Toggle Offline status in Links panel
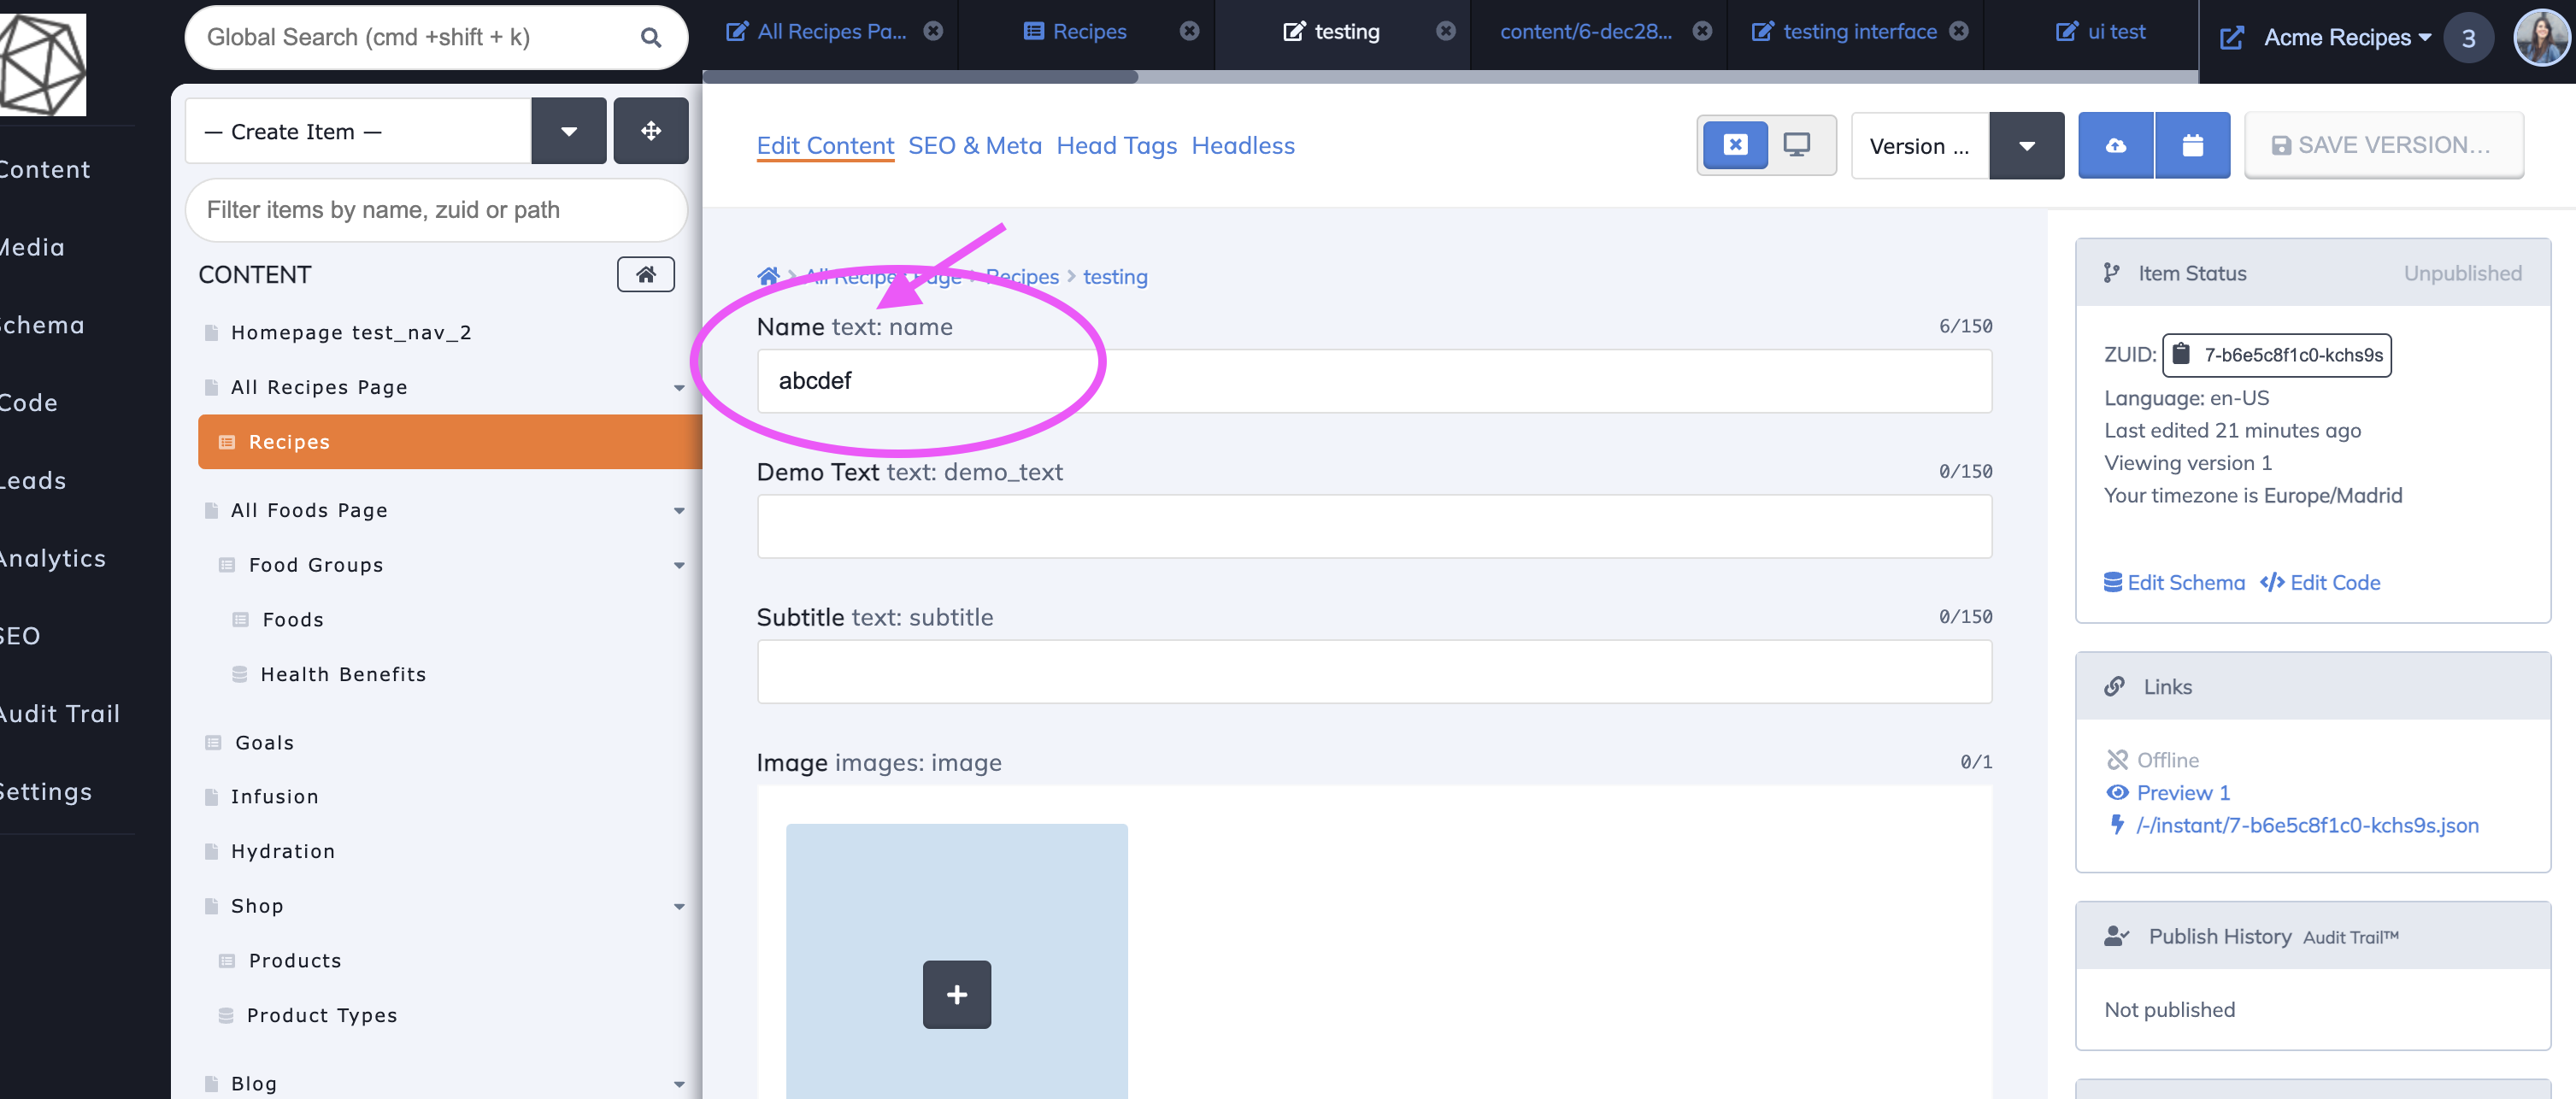This screenshot has height=1099, width=2576. click(x=2117, y=759)
